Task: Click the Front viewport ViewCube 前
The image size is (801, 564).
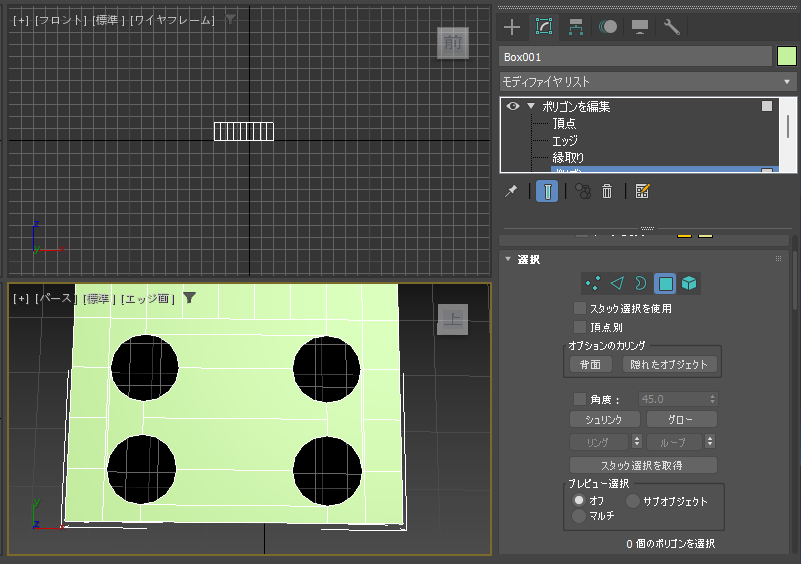Action: tap(453, 43)
